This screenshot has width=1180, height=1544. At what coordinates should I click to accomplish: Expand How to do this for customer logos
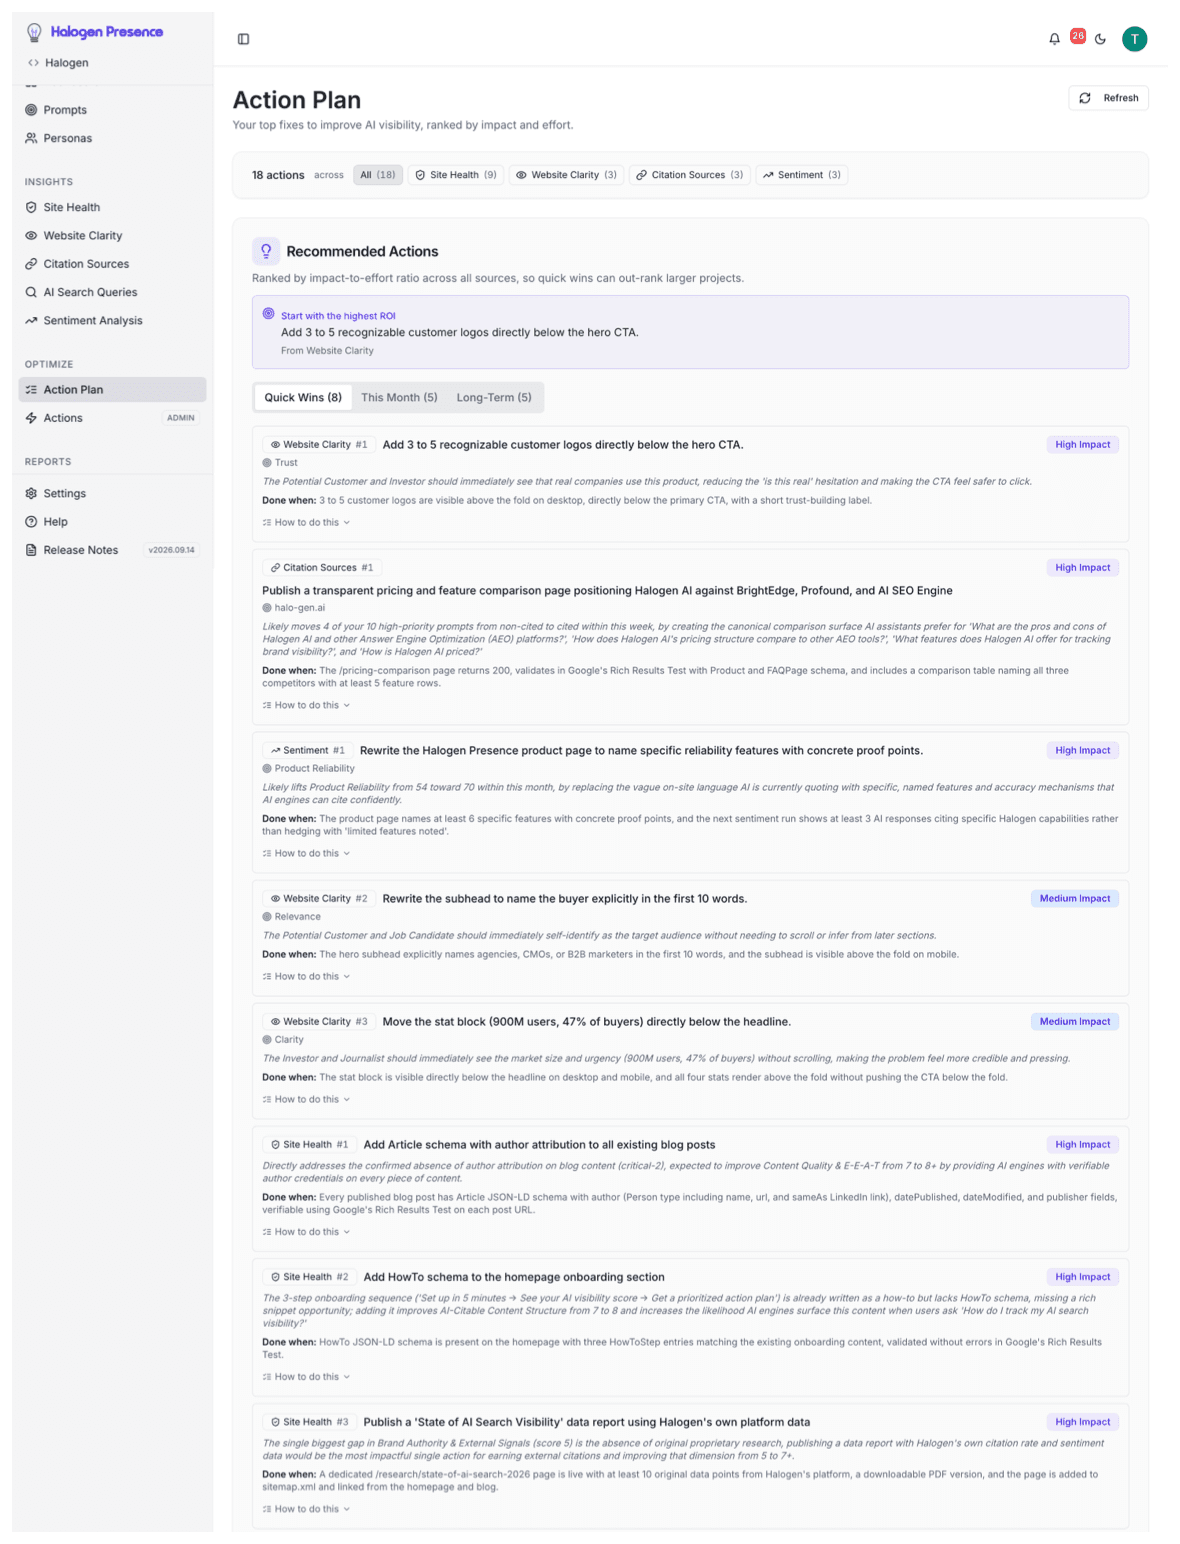(306, 522)
